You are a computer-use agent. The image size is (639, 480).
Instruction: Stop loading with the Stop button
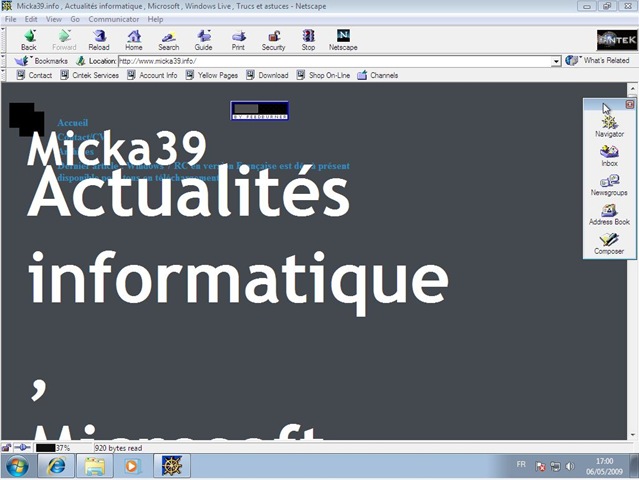(308, 40)
